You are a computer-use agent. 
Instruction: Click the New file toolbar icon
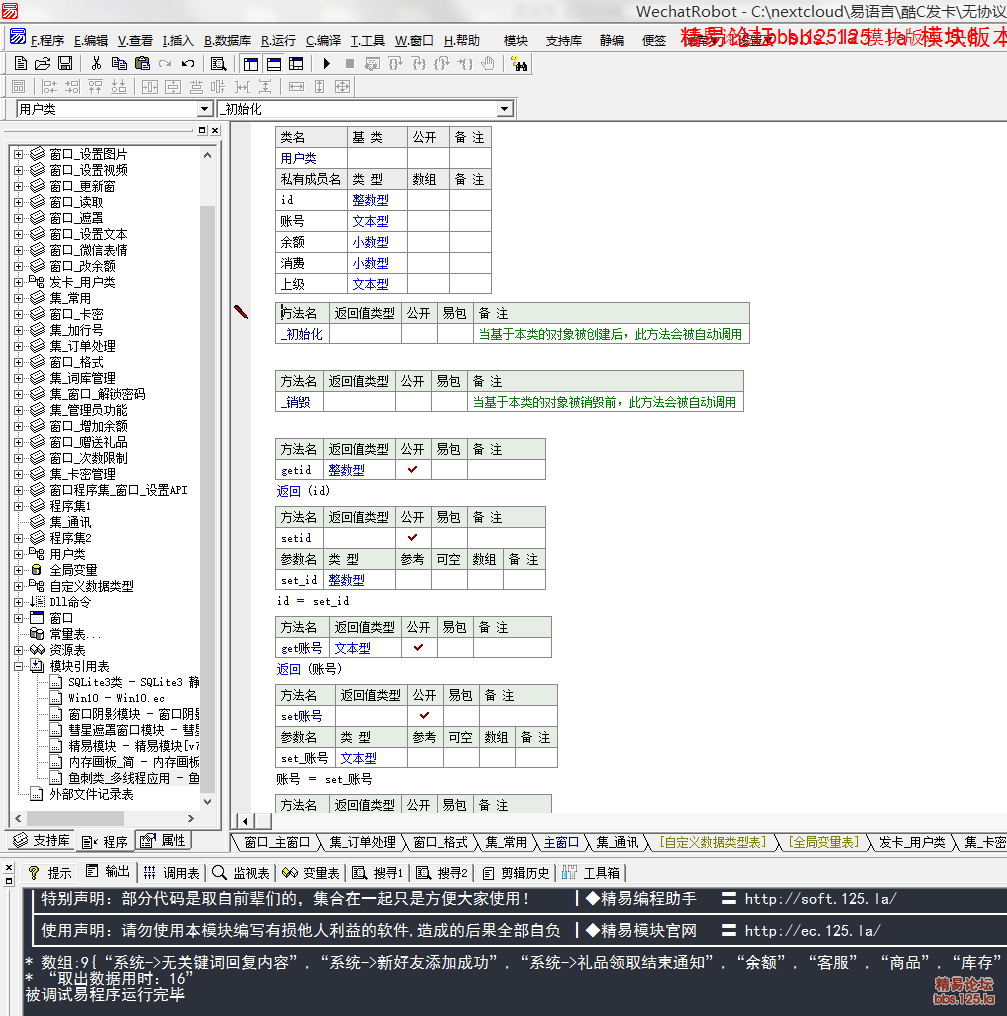tap(21, 63)
